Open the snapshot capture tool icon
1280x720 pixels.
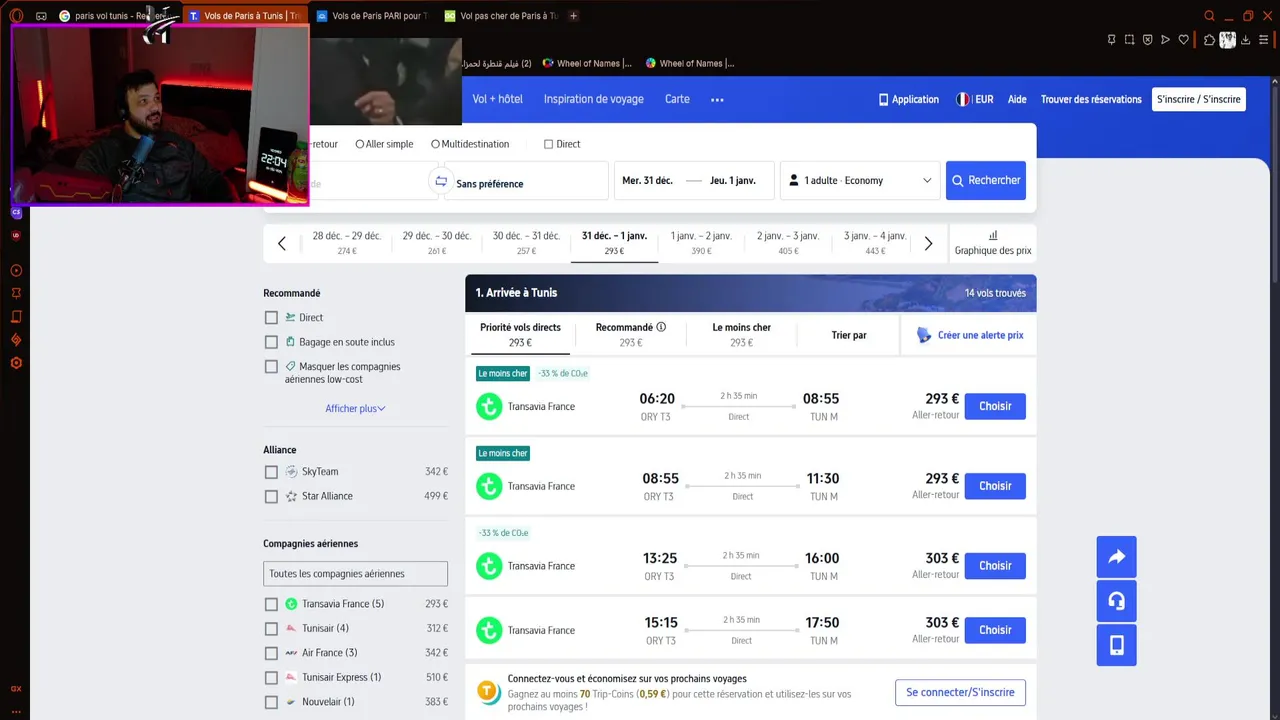1129,40
